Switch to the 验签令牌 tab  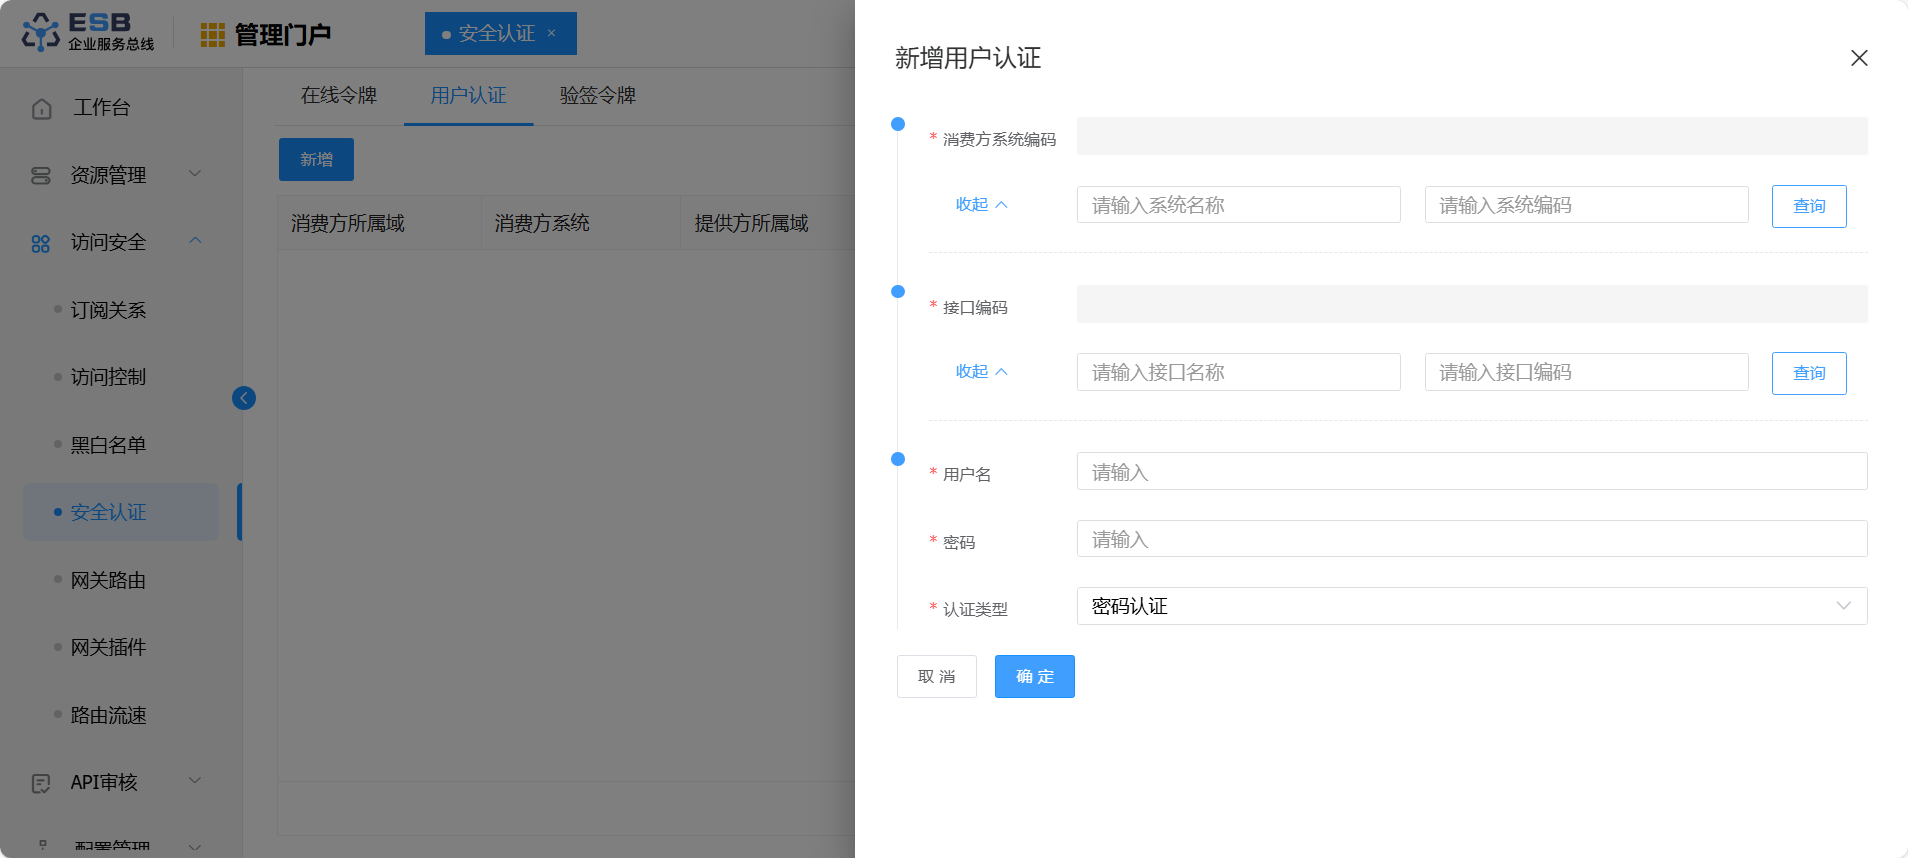[x=598, y=95]
